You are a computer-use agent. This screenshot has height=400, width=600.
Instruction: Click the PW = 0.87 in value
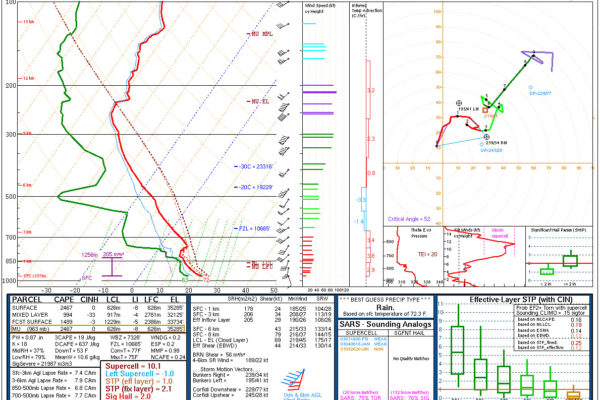(26, 338)
